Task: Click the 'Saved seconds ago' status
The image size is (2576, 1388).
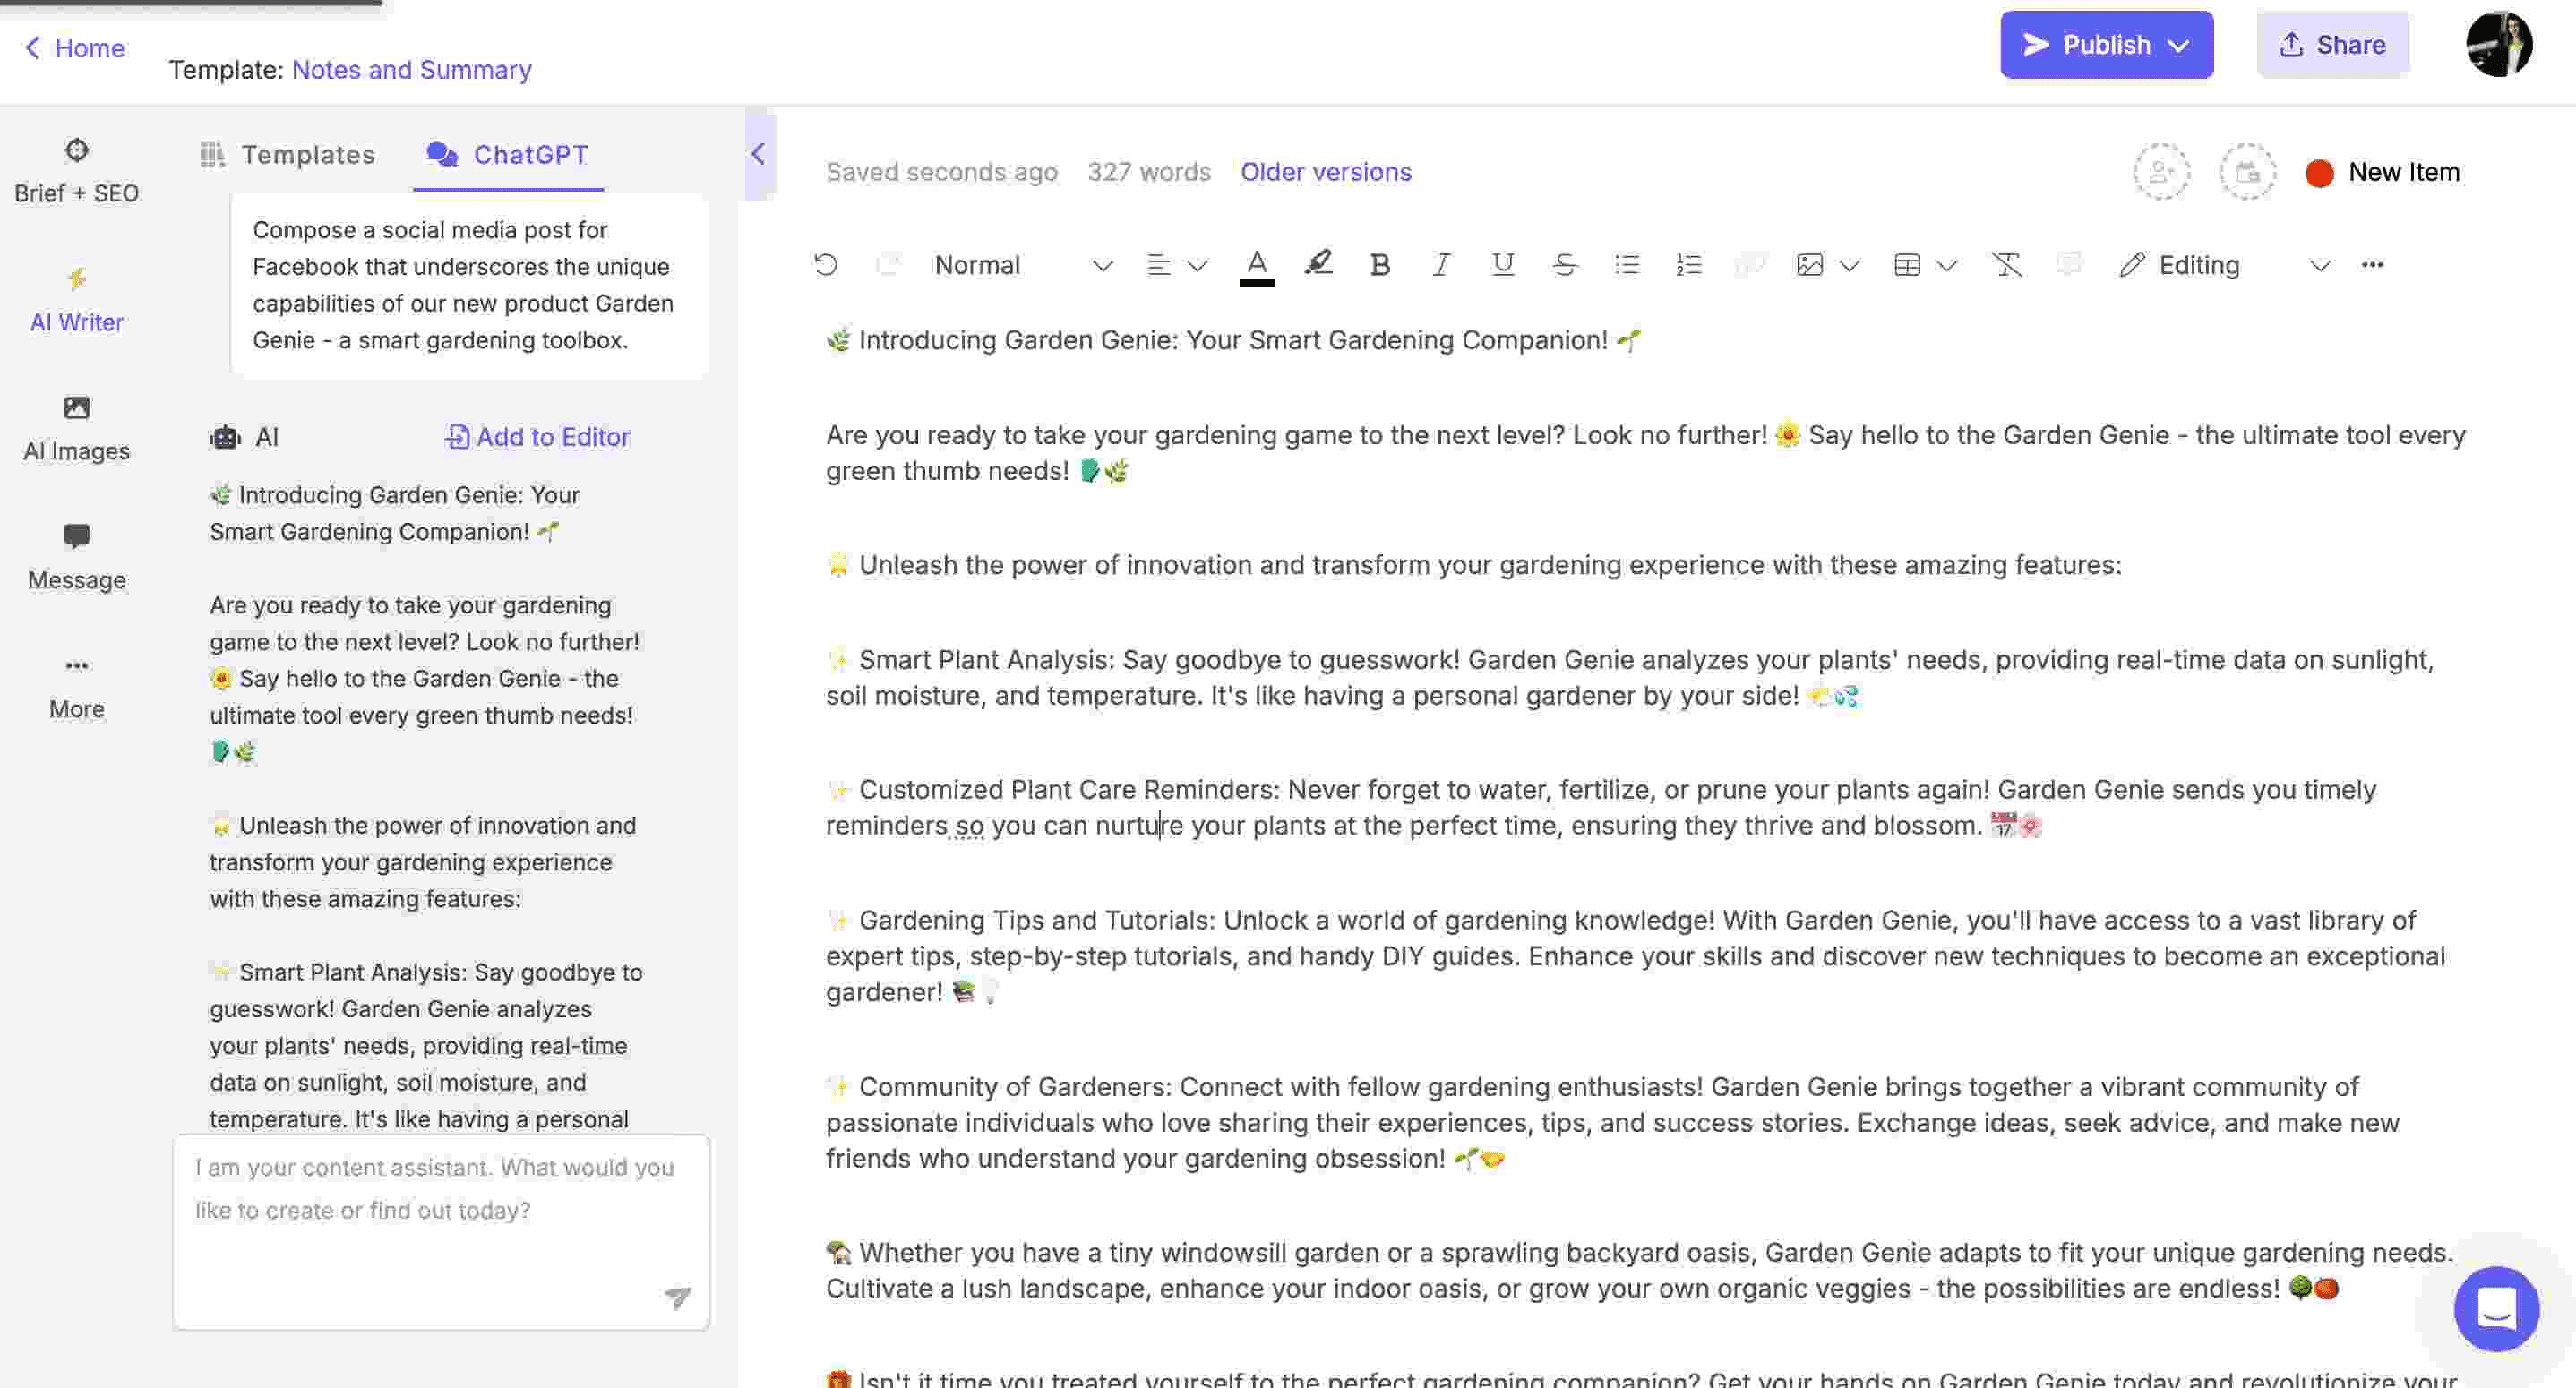Action: tap(941, 172)
